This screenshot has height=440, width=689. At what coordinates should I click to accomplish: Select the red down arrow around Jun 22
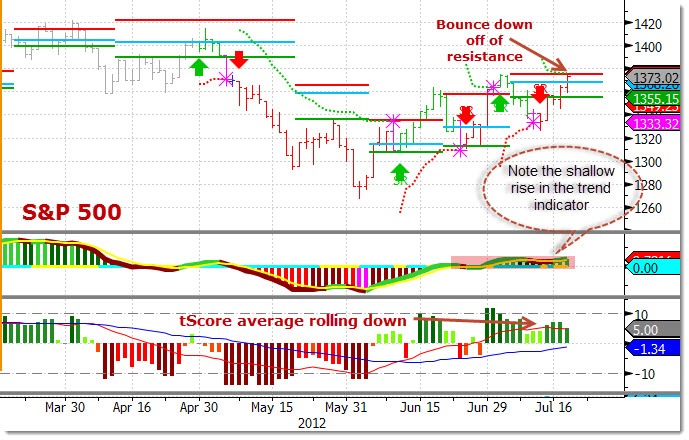[x=466, y=115]
